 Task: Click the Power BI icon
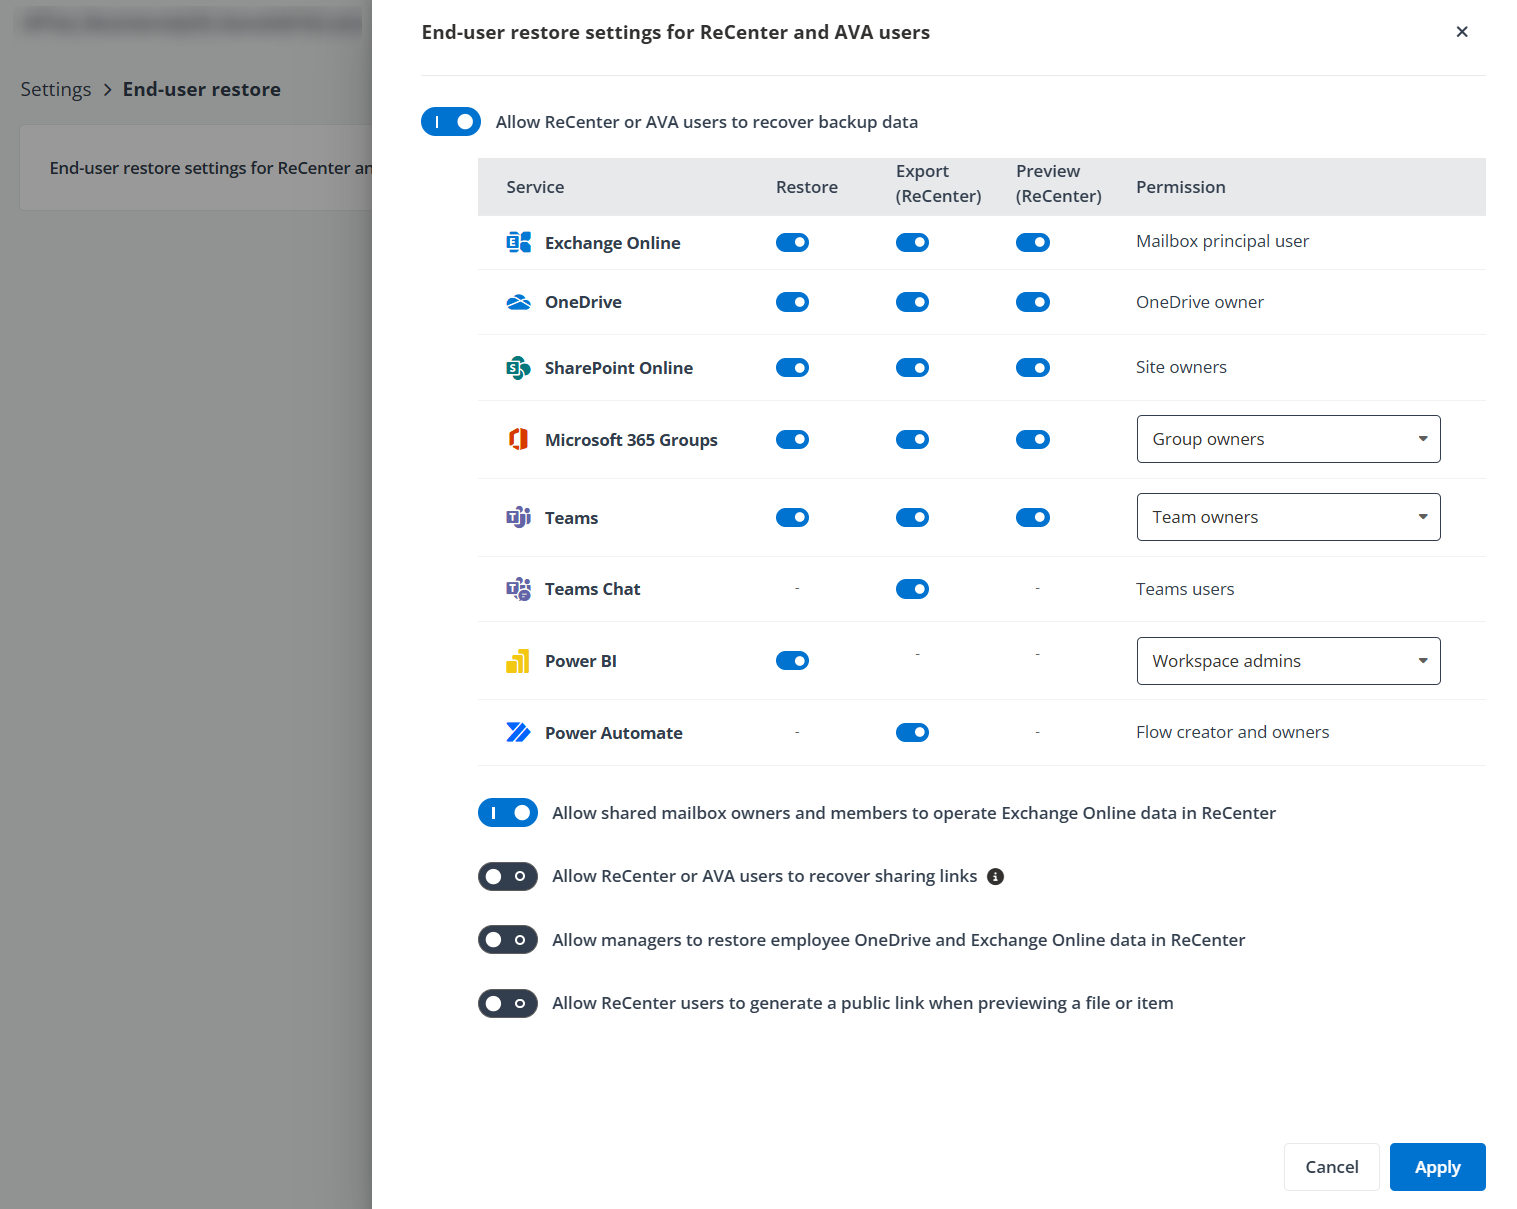519,661
